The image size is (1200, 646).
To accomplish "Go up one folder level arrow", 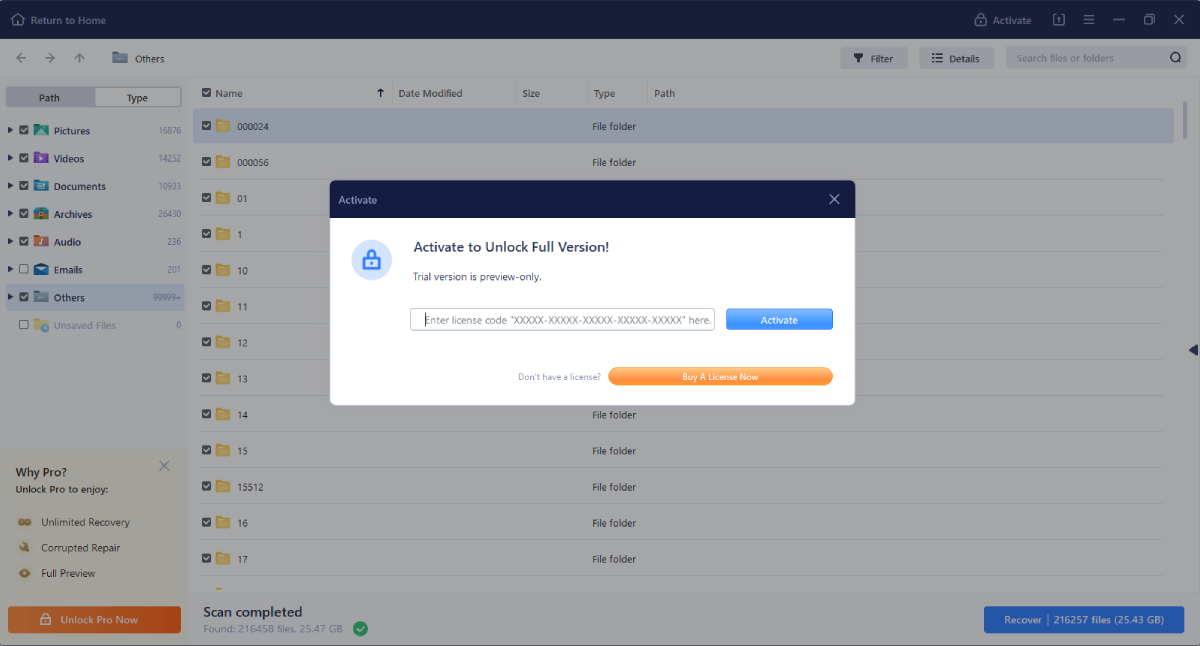I will click(x=79, y=58).
